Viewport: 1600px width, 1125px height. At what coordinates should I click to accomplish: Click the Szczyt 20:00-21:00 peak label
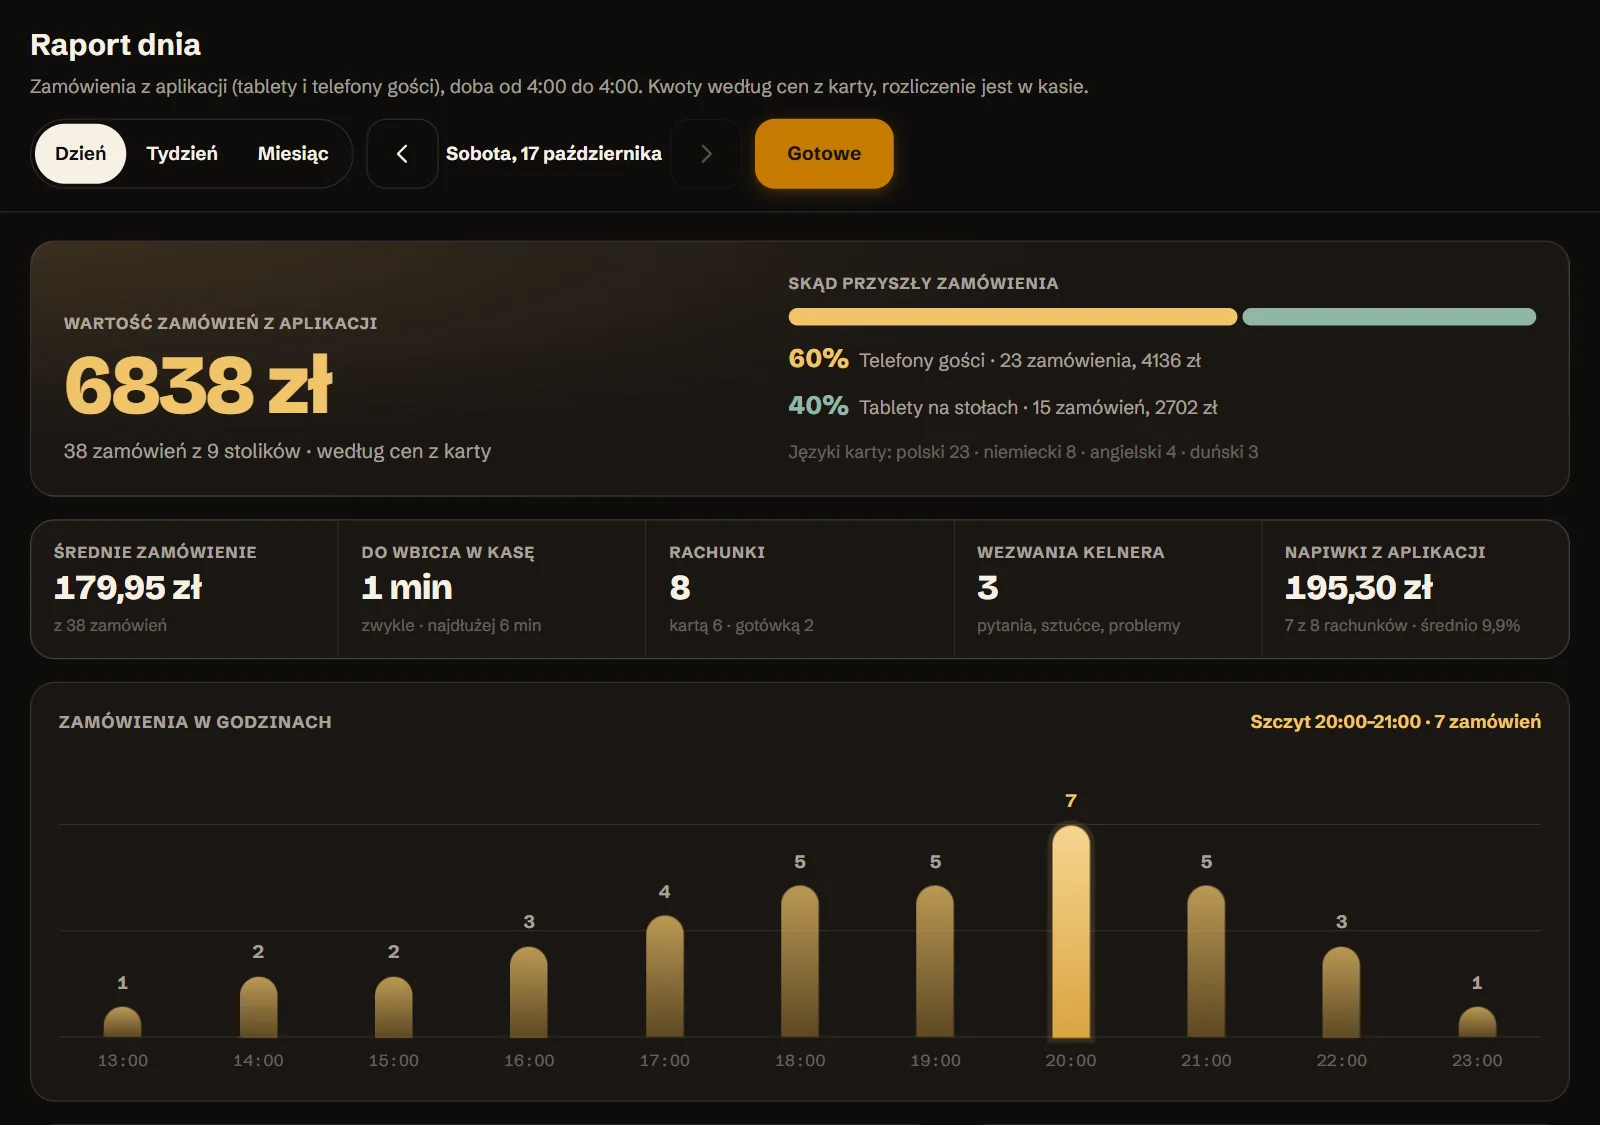(x=1395, y=722)
